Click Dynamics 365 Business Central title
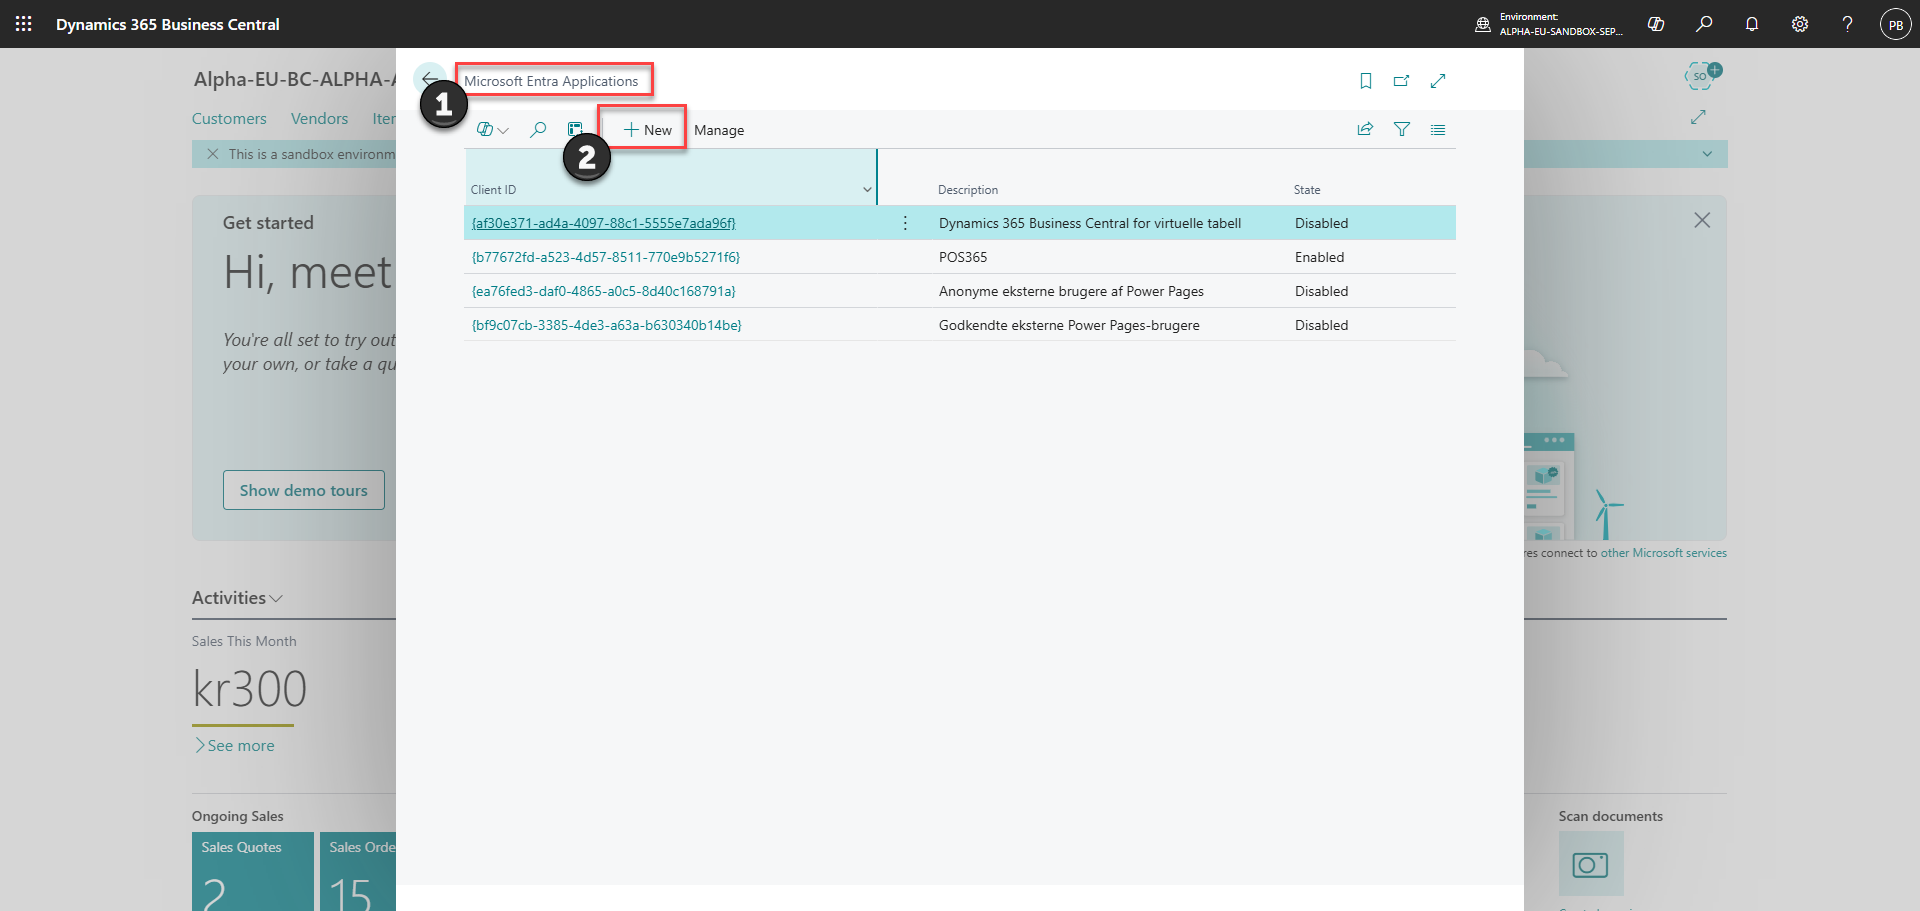 click(x=168, y=24)
